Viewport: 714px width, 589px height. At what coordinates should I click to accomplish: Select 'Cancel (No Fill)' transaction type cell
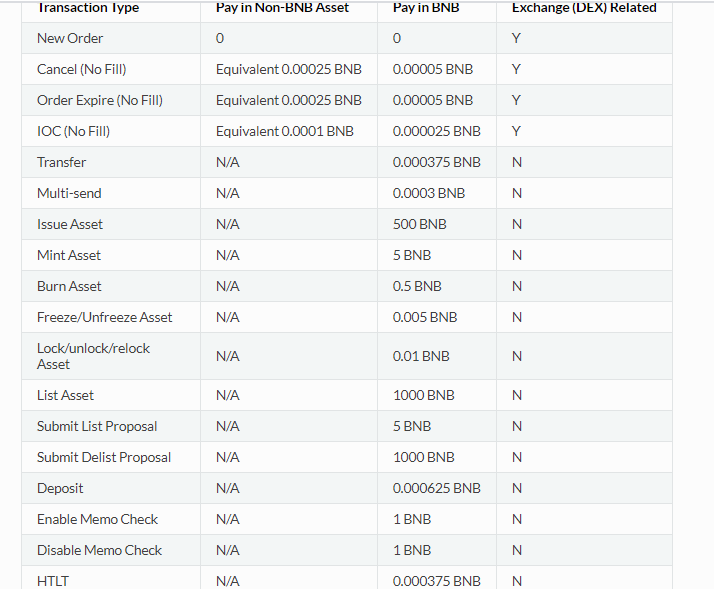[82, 69]
